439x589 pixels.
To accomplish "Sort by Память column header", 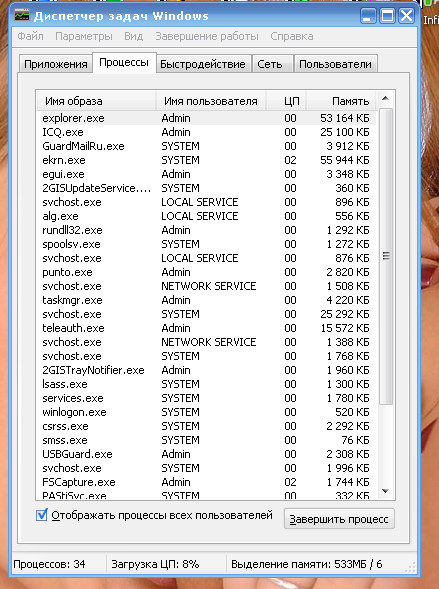I will pos(341,101).
